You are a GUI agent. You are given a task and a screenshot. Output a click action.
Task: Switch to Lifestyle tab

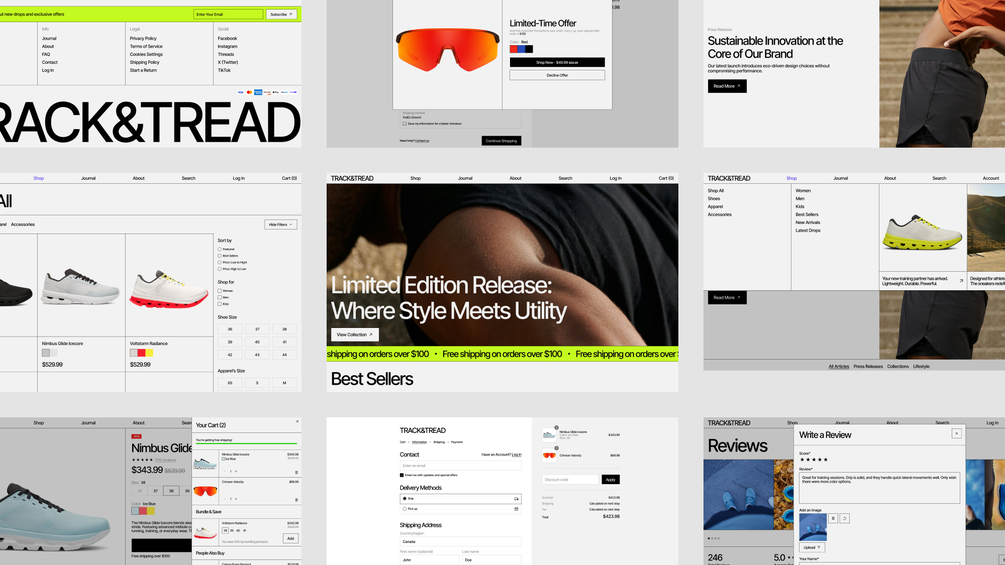(x=921, y=366)
